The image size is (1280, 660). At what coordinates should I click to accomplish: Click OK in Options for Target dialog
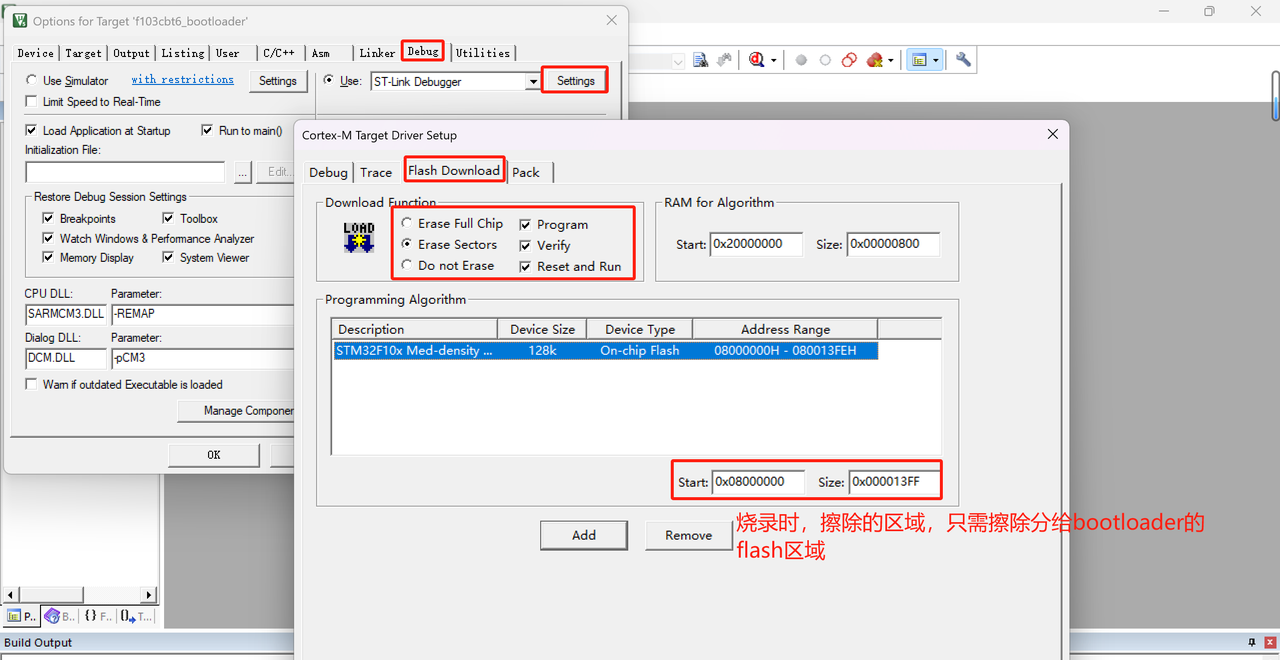[214, 455]
